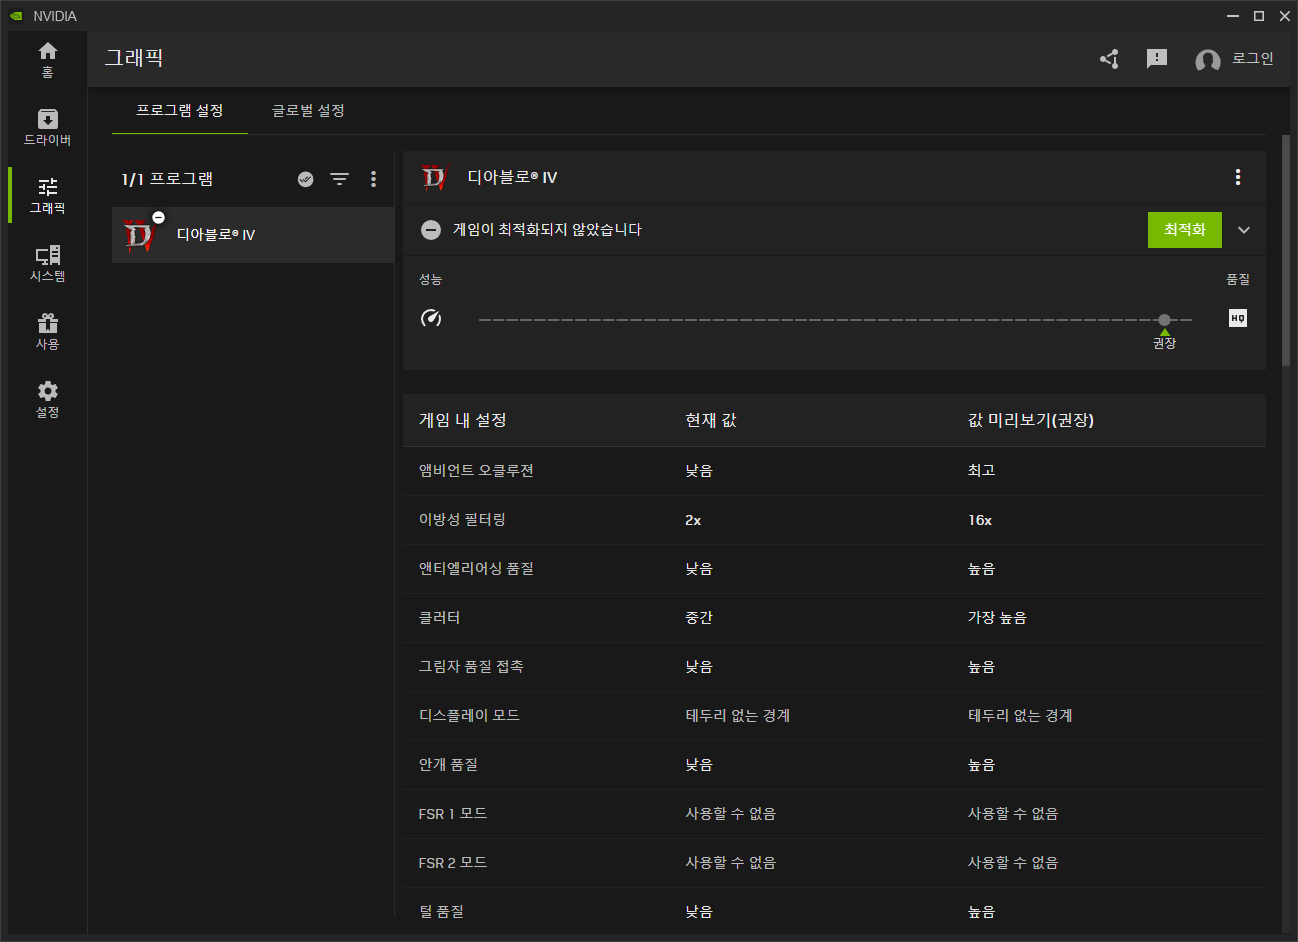The image size is (1298, 942).
Task: Click 16x recommended value for 이방성 필터링
Action: coord(980,520)
